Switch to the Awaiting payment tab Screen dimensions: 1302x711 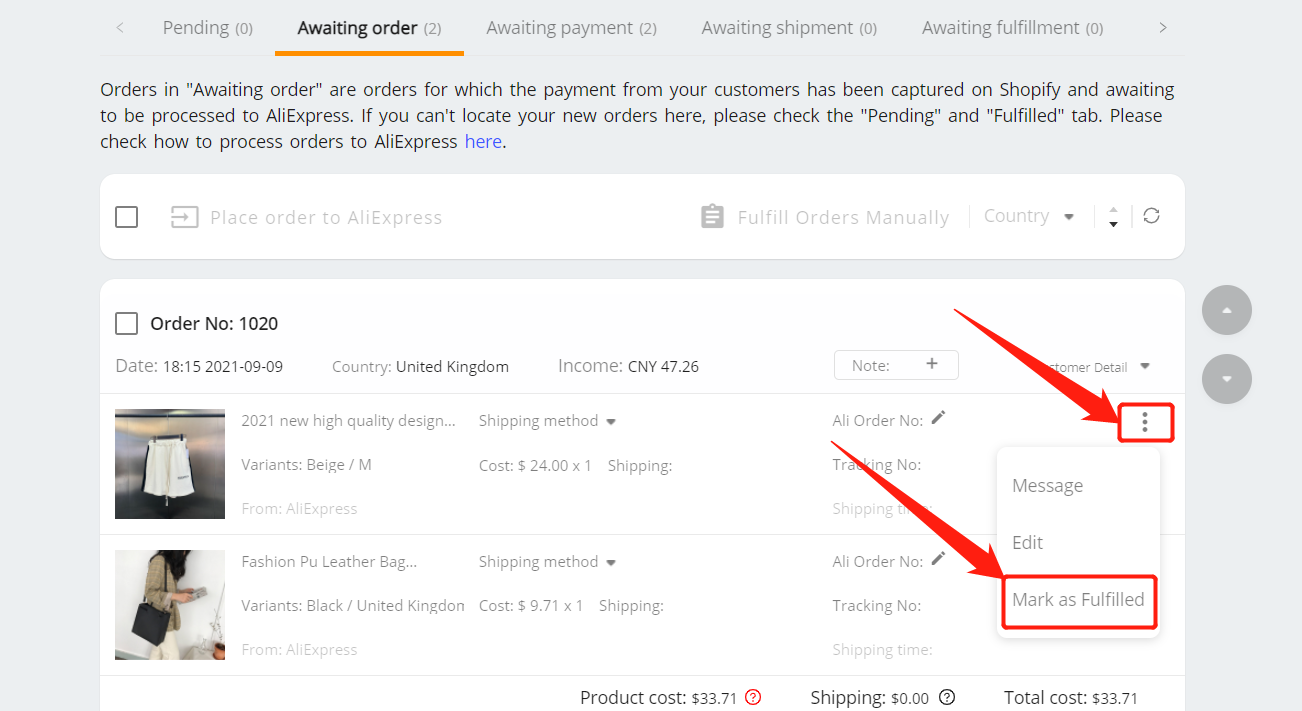pyautogui.click(x=571, y=28)
